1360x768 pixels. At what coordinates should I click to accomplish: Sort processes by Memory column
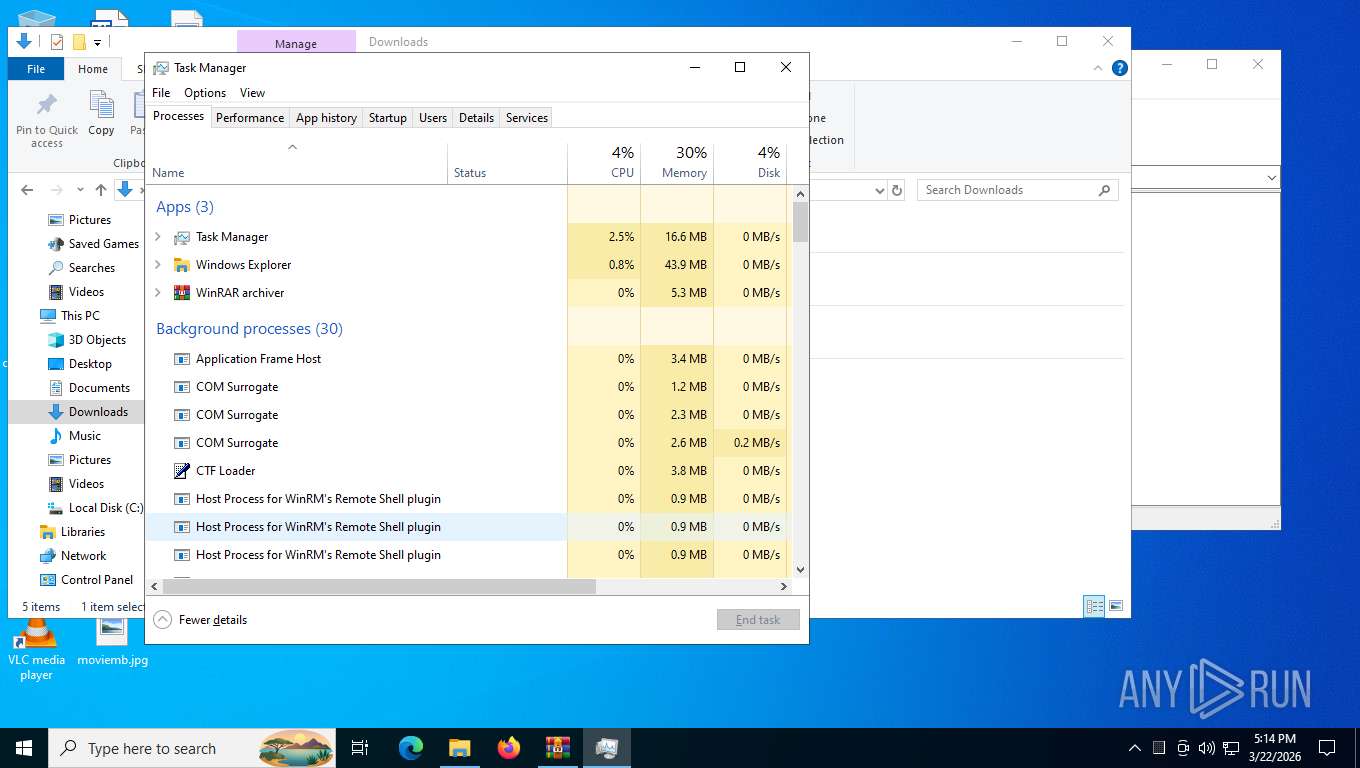pyautogui.click(x=677, y=163)
